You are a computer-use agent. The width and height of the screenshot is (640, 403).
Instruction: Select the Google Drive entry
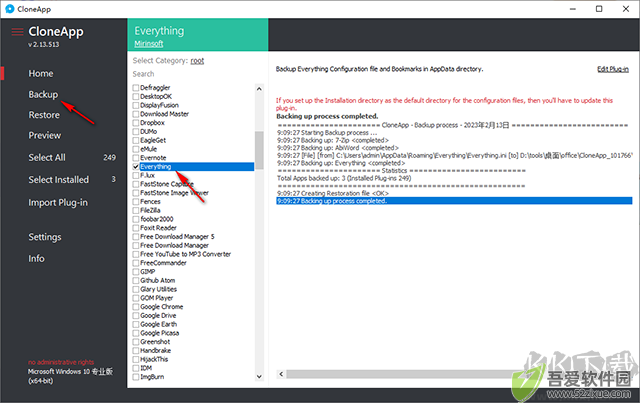pos(158,315)
